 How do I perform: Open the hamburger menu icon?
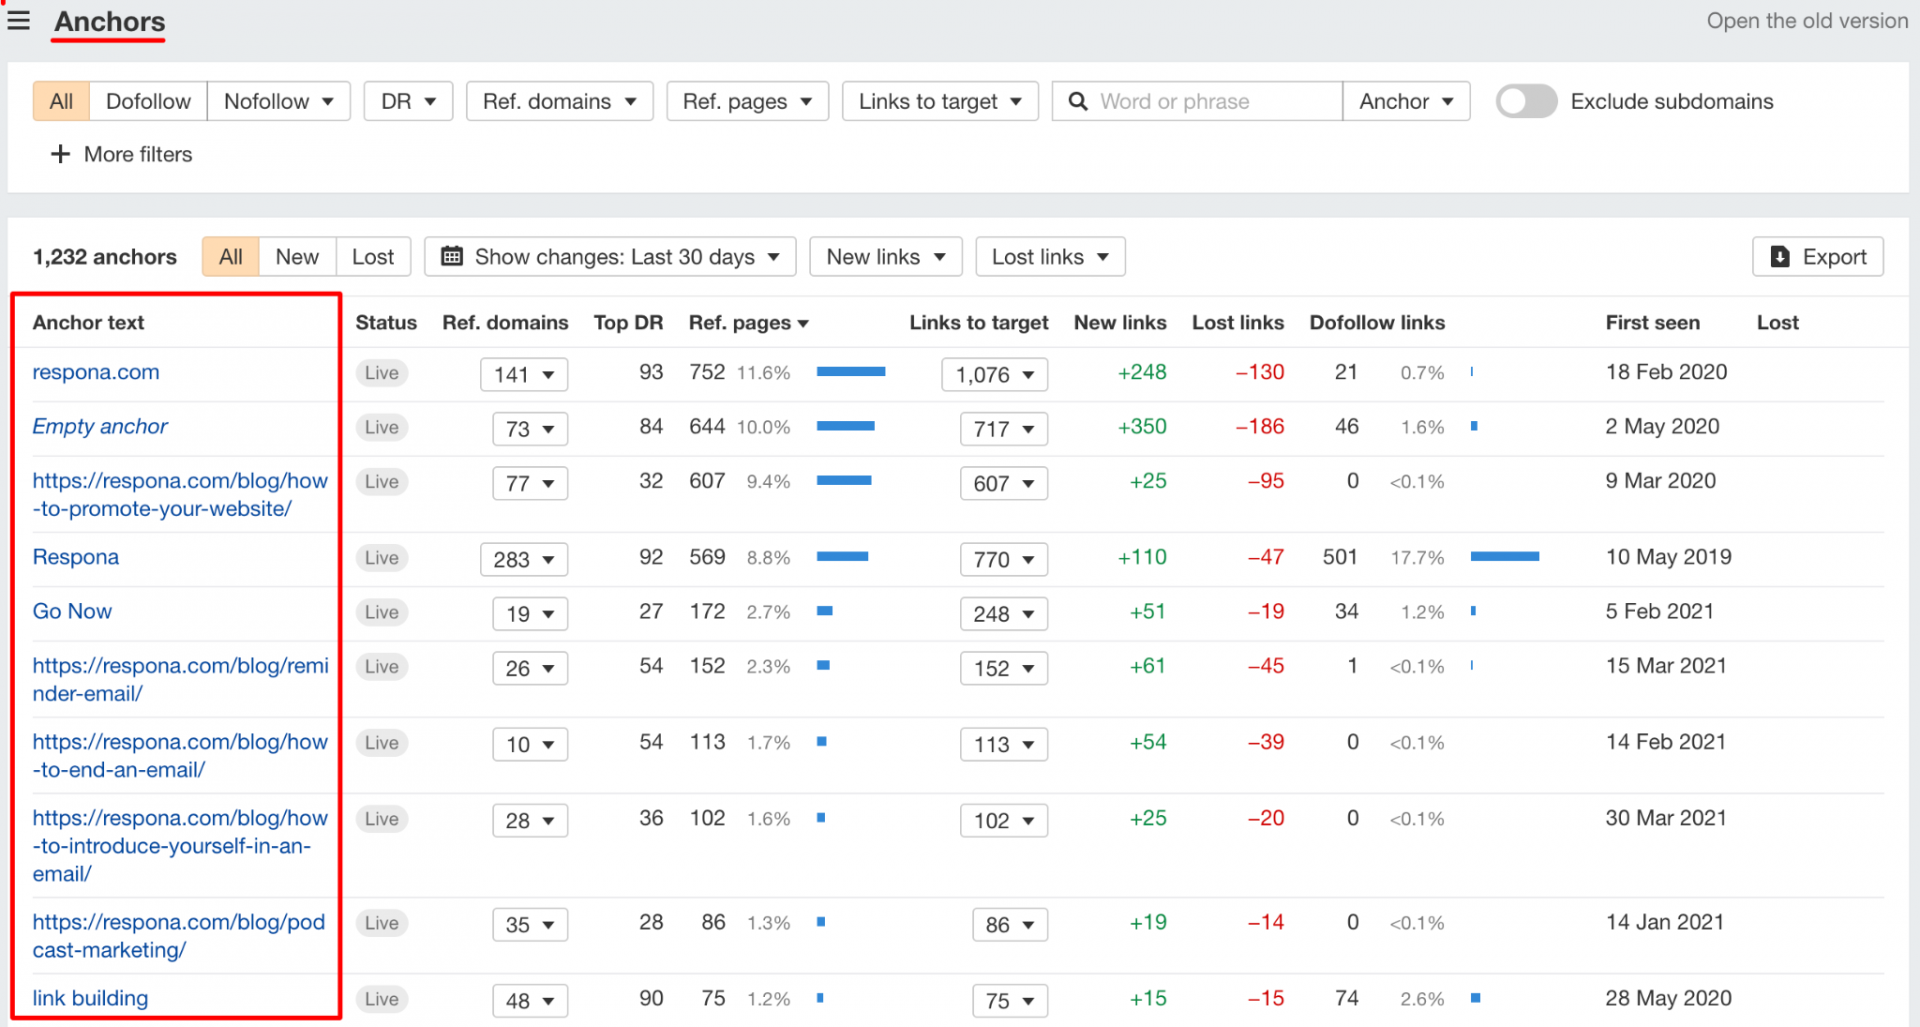(18, 20)
